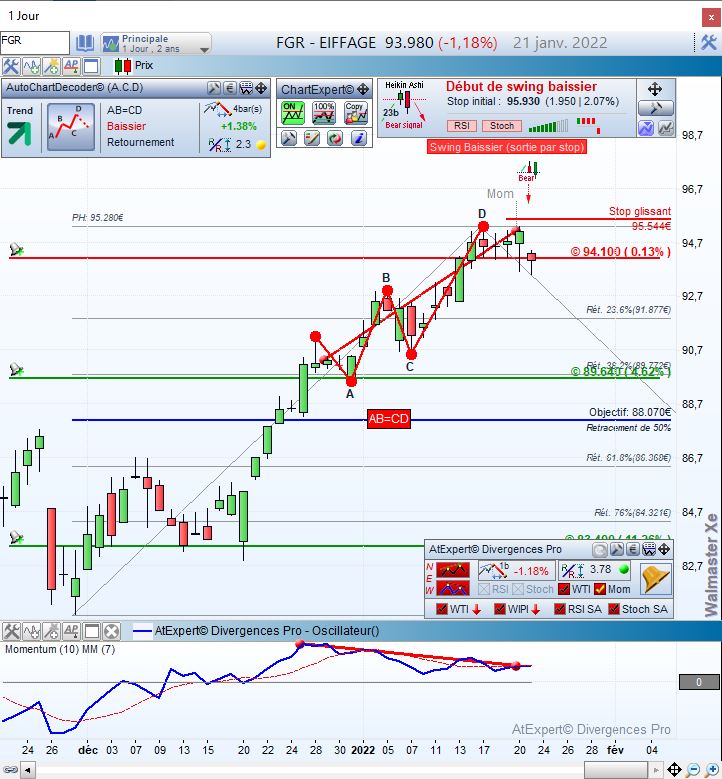This screenshot has height=779, width=722.
Task: Open the book icon next to the FGR field
Action: 85,43
